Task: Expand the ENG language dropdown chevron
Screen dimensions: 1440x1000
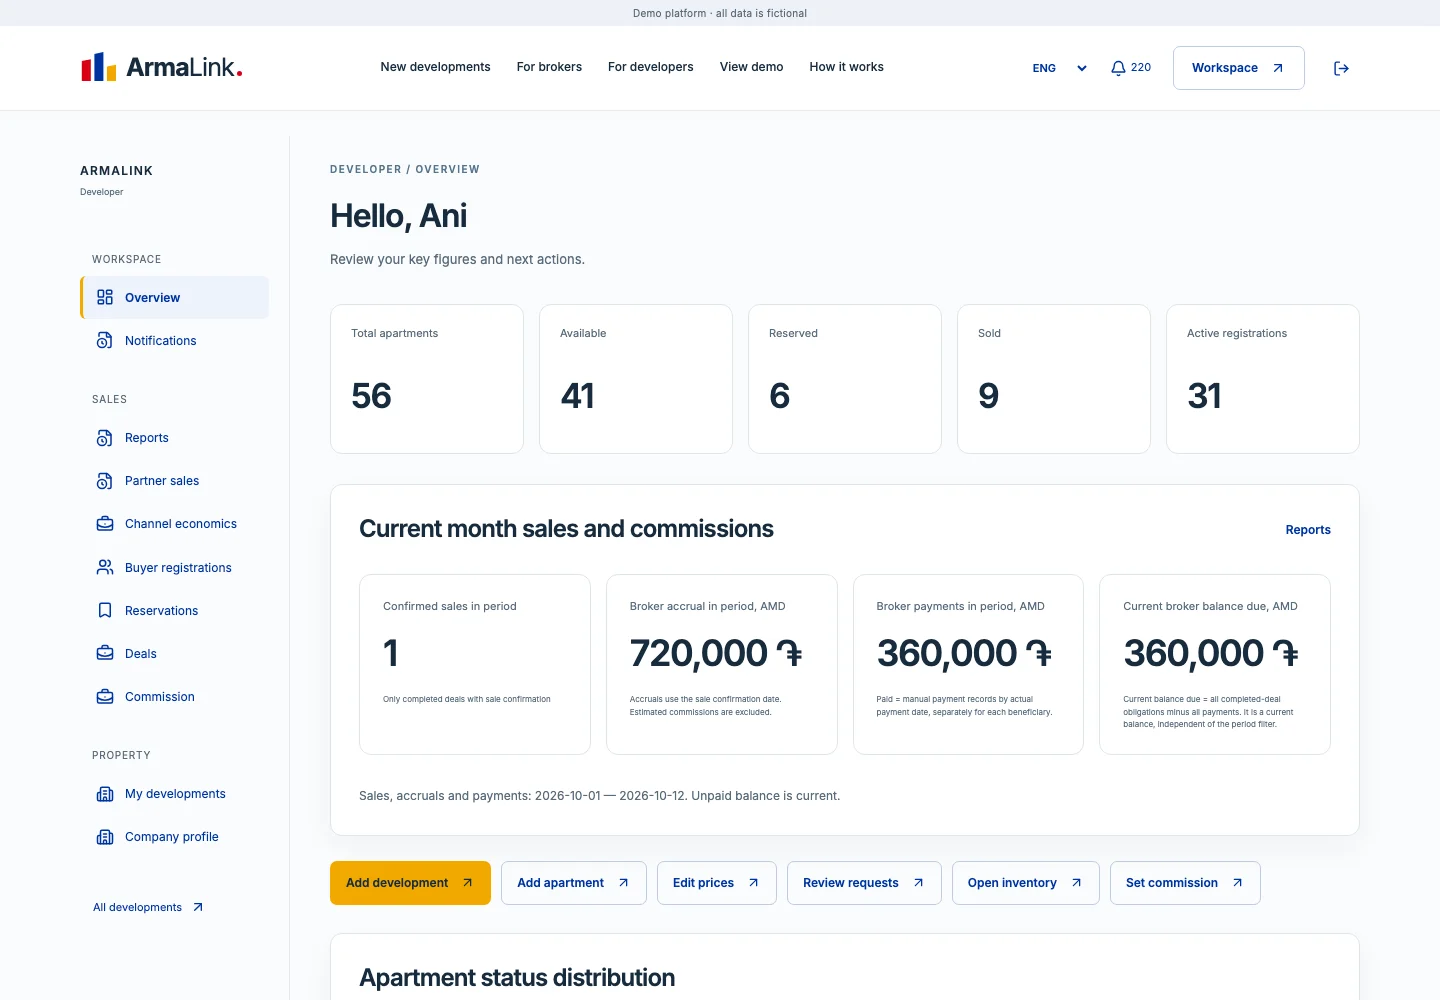Action: click(1081, 68)
